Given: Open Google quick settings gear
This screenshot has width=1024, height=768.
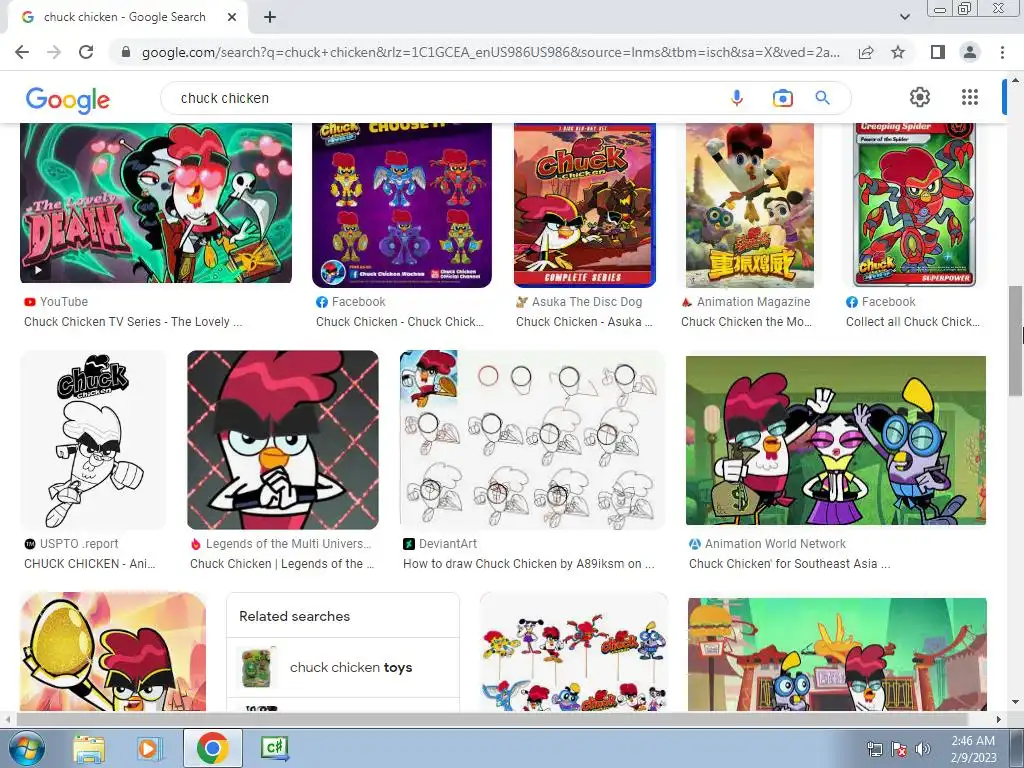Looking at the screenshot, I should coord(920,97).
